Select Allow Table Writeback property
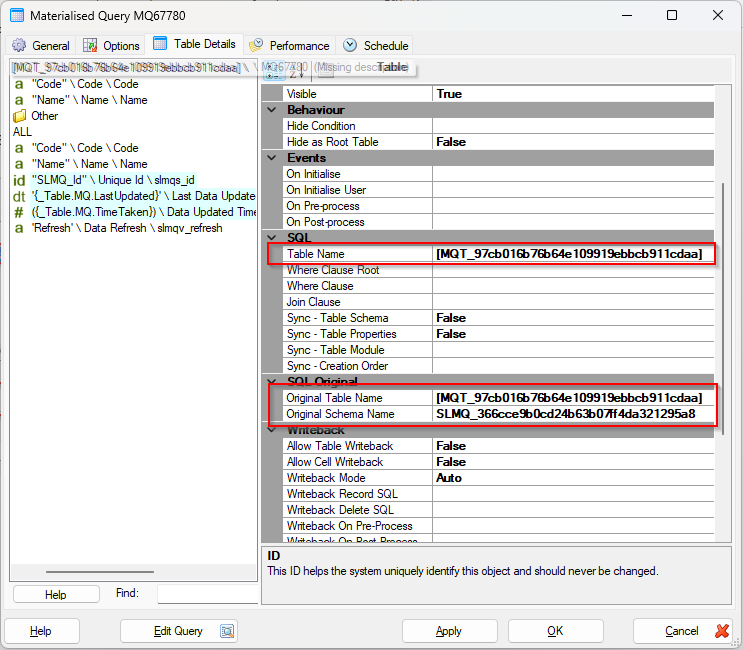Viewport: 743px width, 650px height. pos(499,446)
